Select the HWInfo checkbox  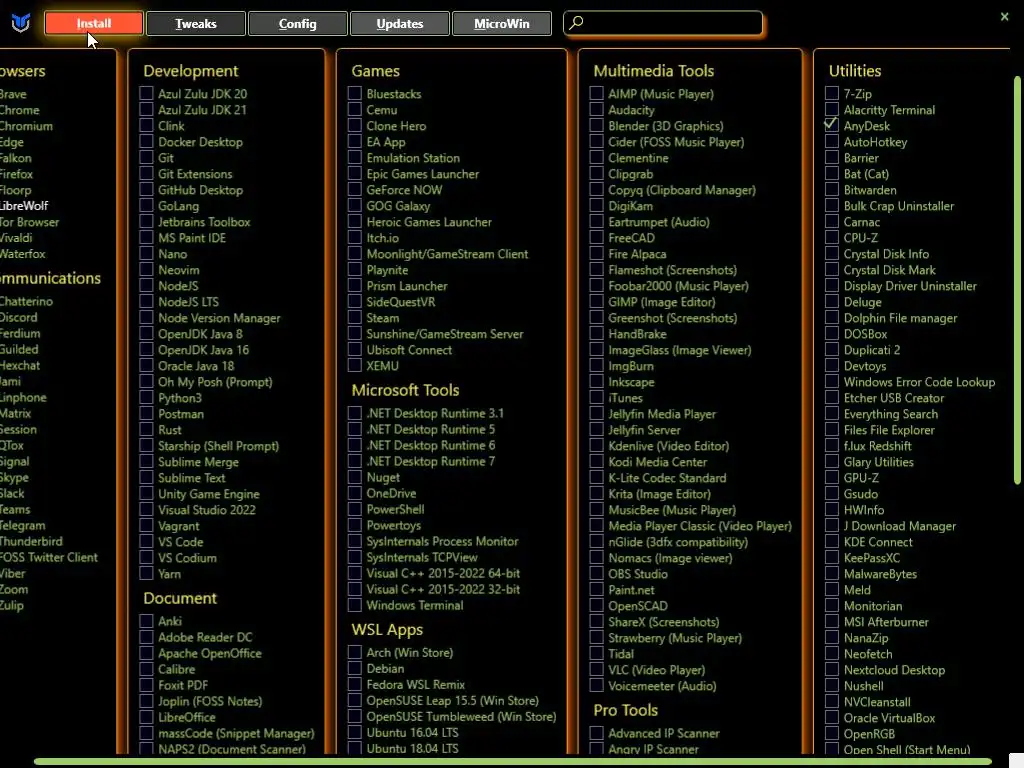coord(831,509)
